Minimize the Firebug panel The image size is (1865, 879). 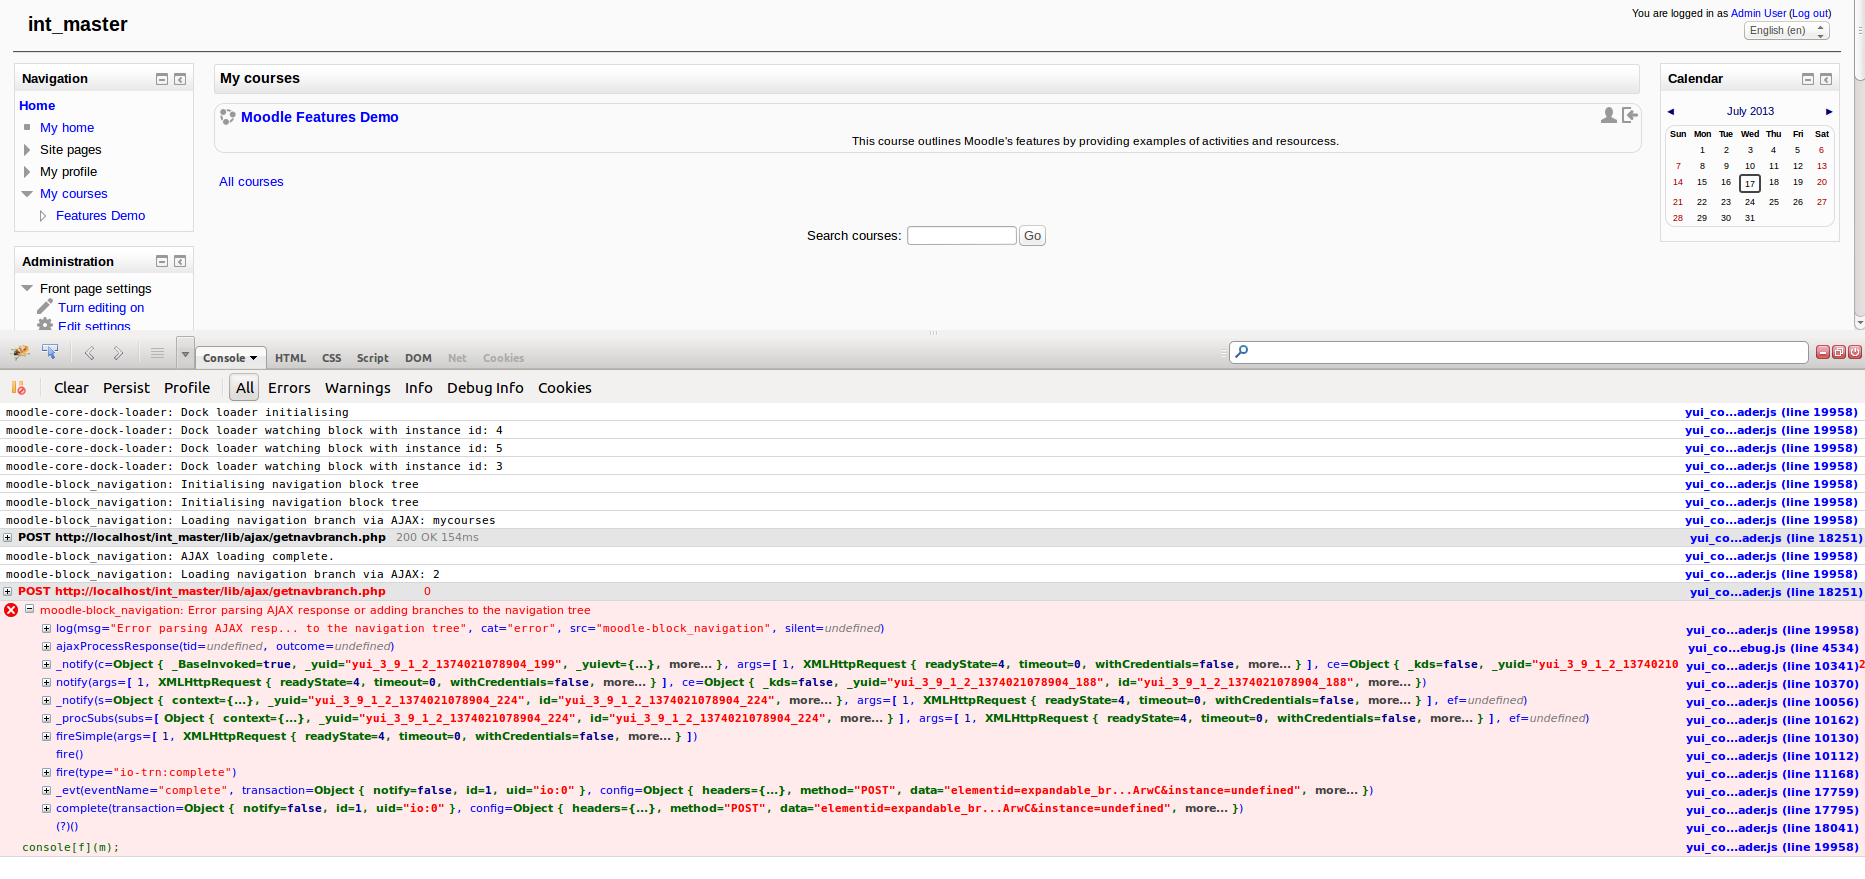coord(1823,352)
